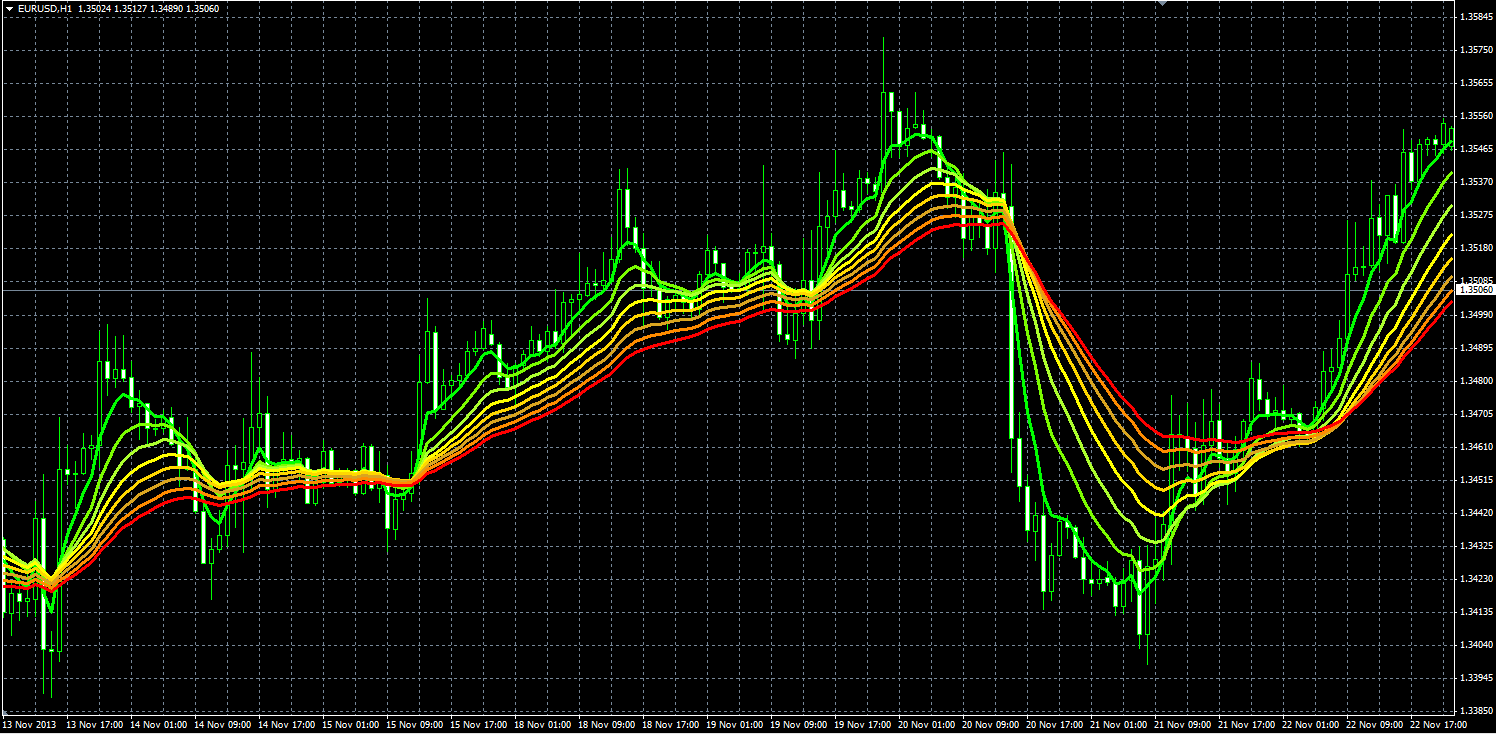
Task: Click the 19 Nov 01:00 time label
Action: tap(735, 724)
